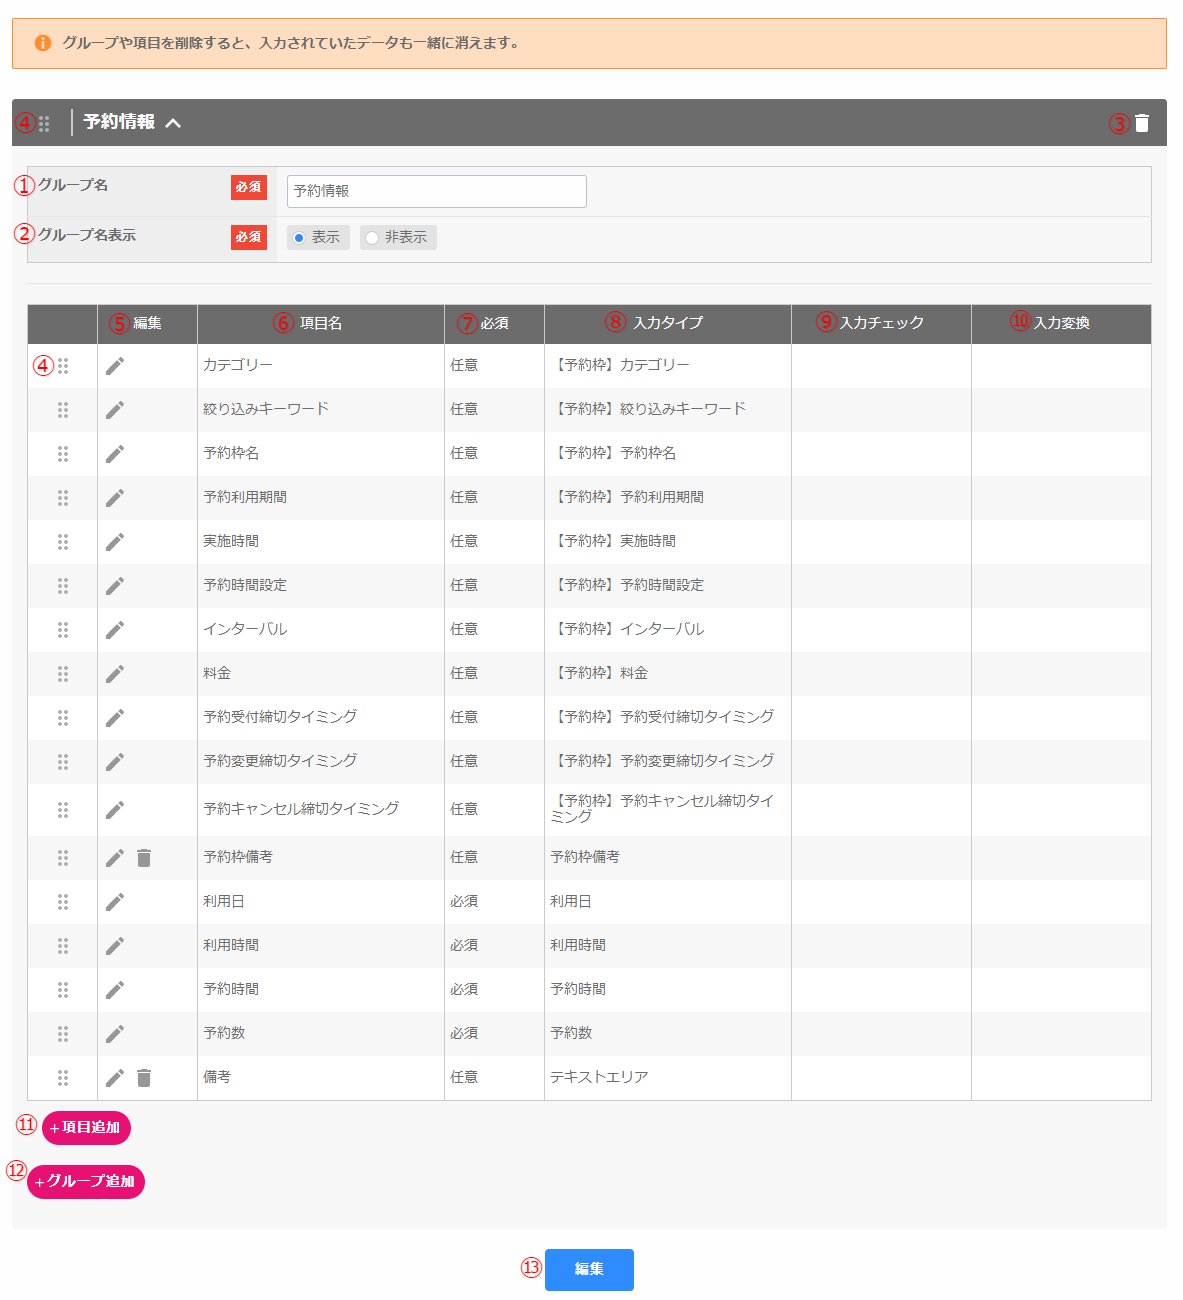The width and height of the screenshot is (1183, 1300).
Task: Click the drag handle for インターバル row
Action: click(x=63, y=630)
